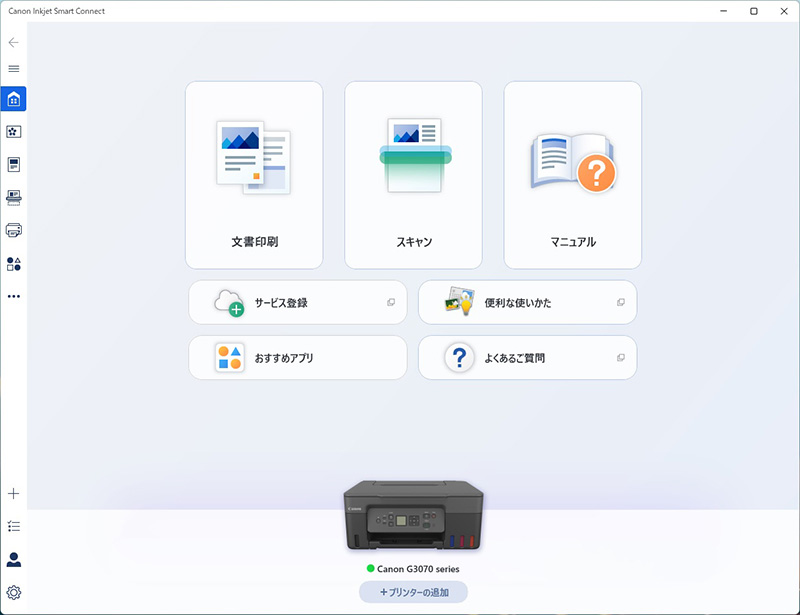Minimize the Canon Inkjet Smart Connect window
Screen dimensions: 800x615
coord(723,11)
